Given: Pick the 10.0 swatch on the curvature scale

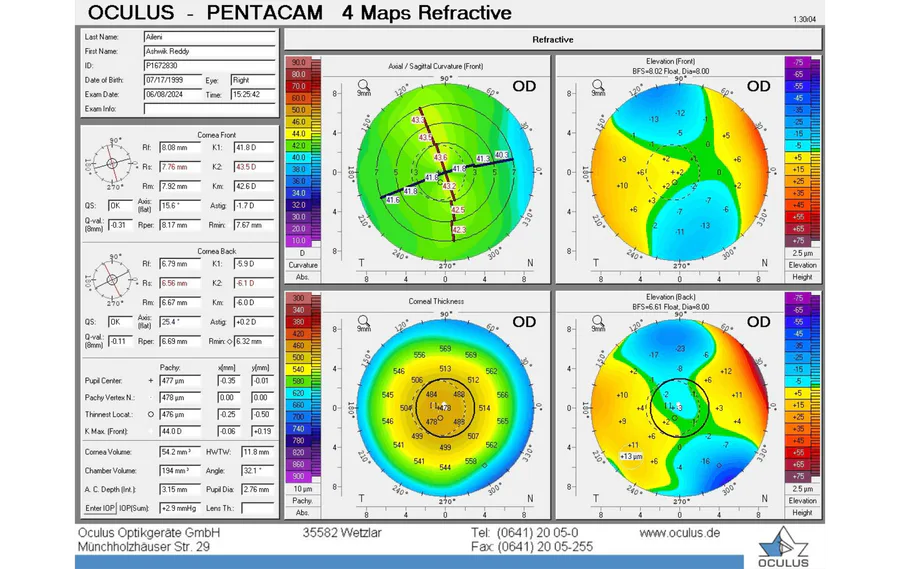Looking at the screenshot, I should point(298,241).
